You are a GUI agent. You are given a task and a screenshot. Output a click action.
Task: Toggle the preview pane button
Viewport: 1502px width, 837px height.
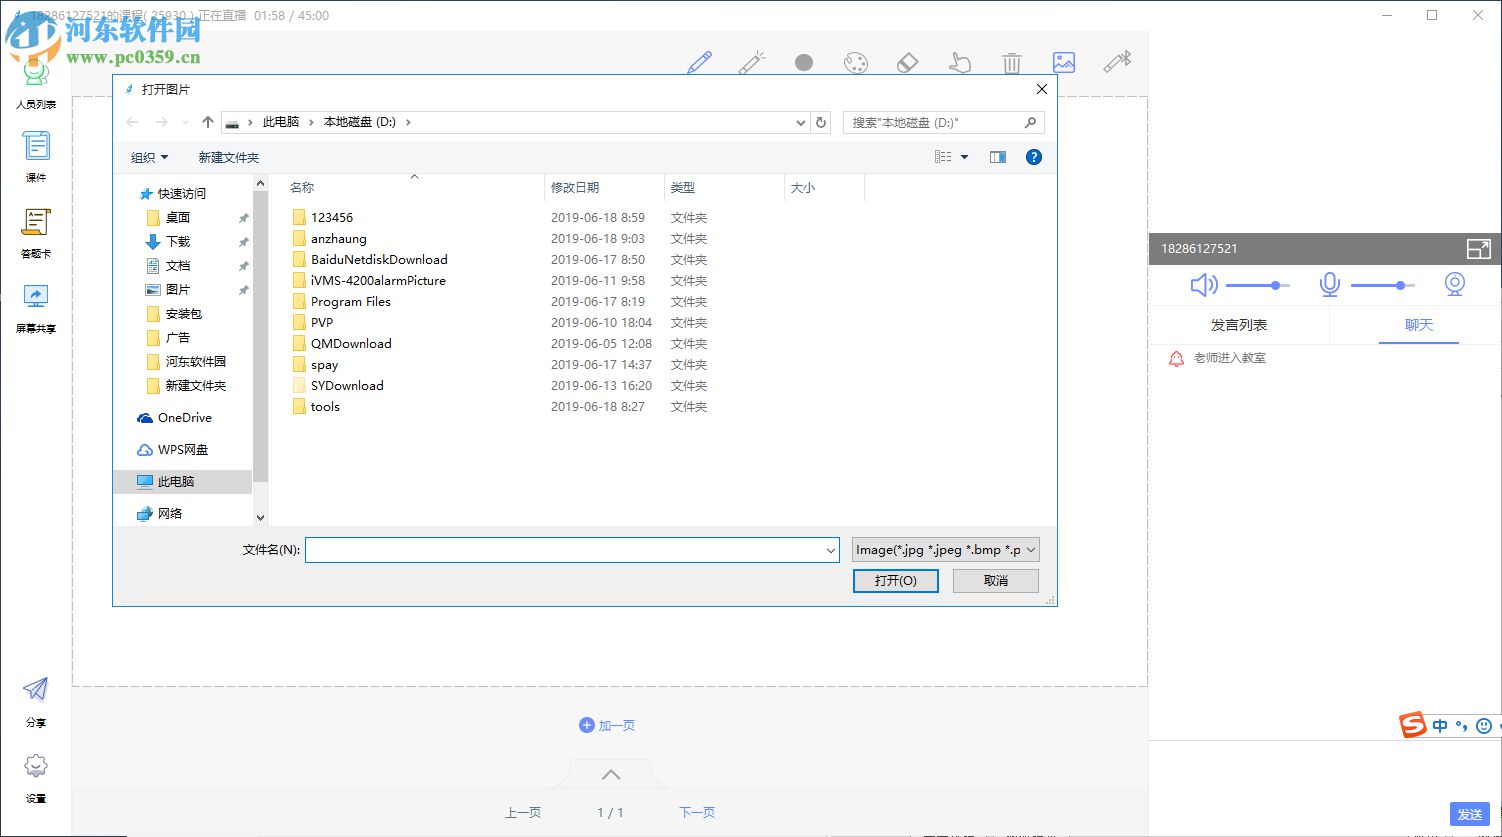pos(997,157)
